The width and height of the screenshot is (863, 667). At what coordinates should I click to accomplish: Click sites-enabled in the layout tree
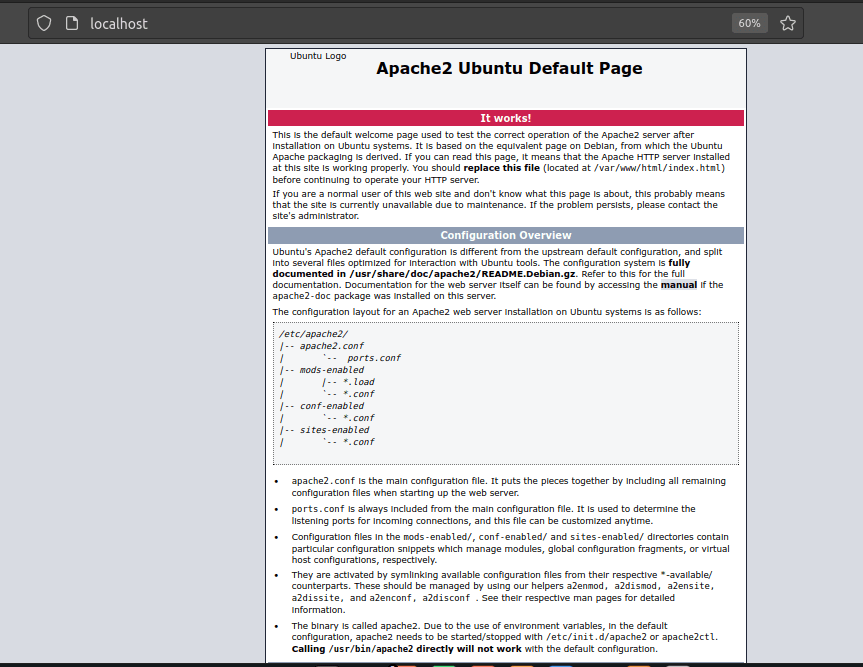pyautogui.click(x=334, y=430)
